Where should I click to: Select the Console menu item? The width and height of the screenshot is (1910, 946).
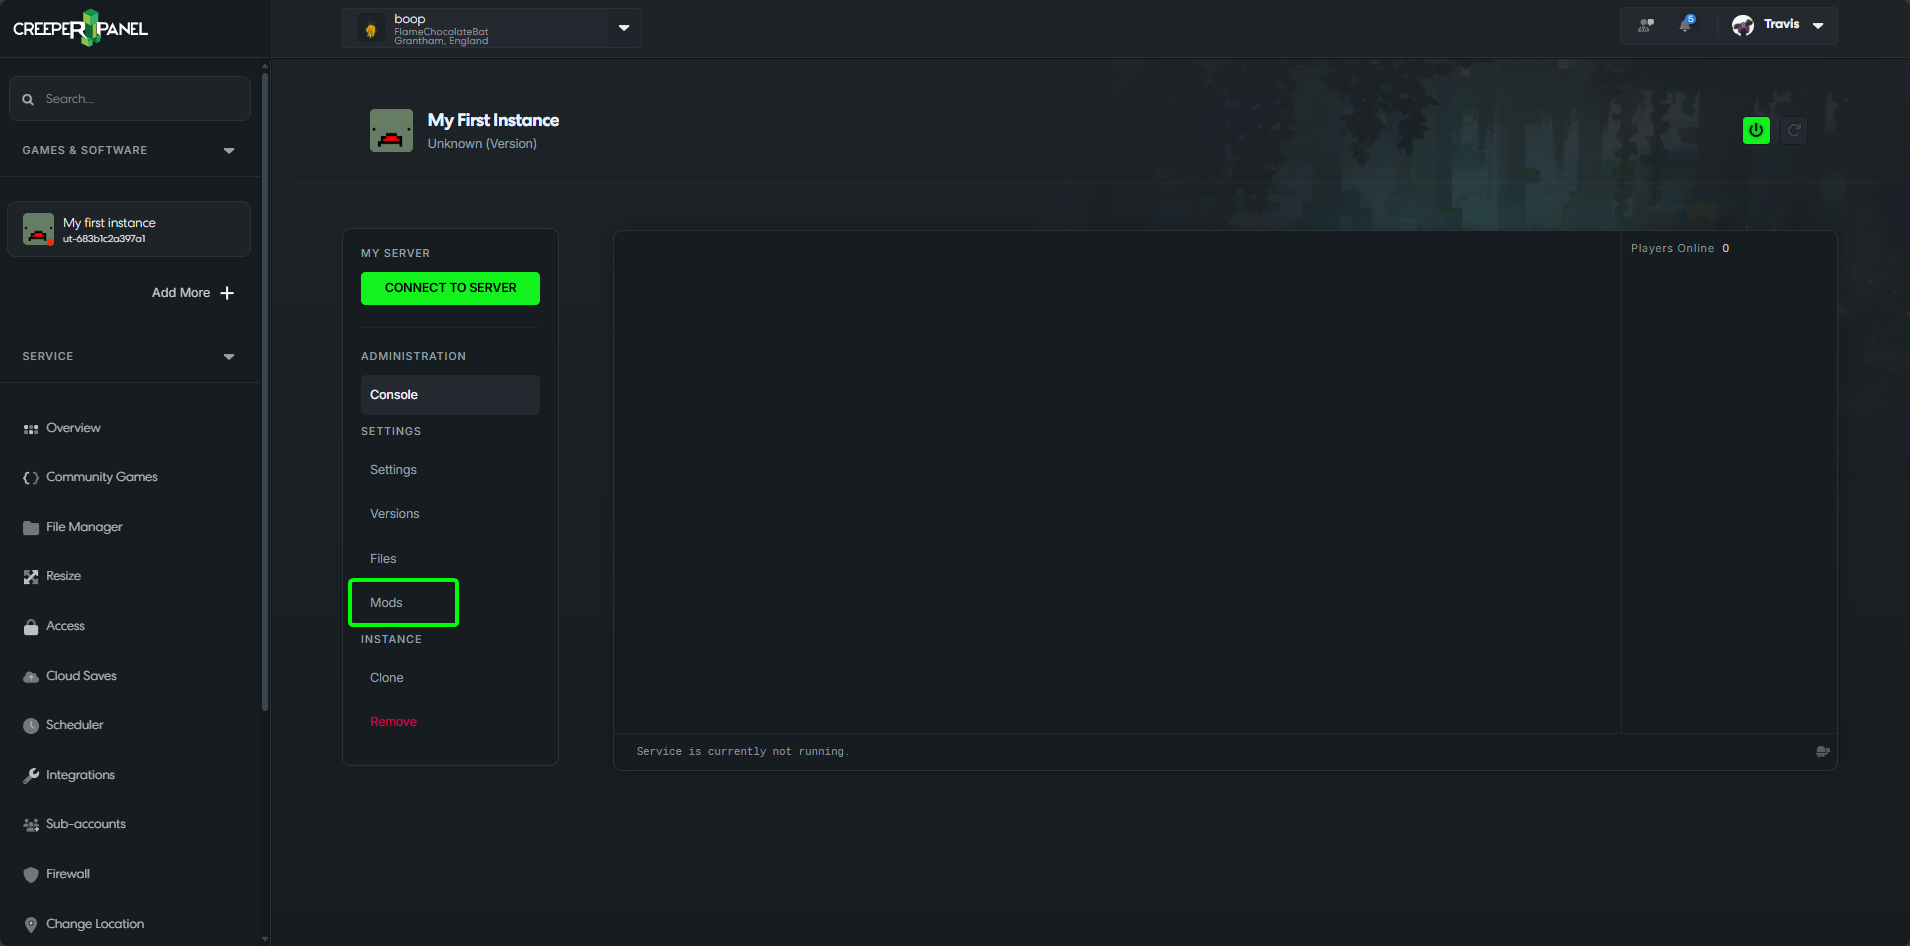(x=450, y=395)
